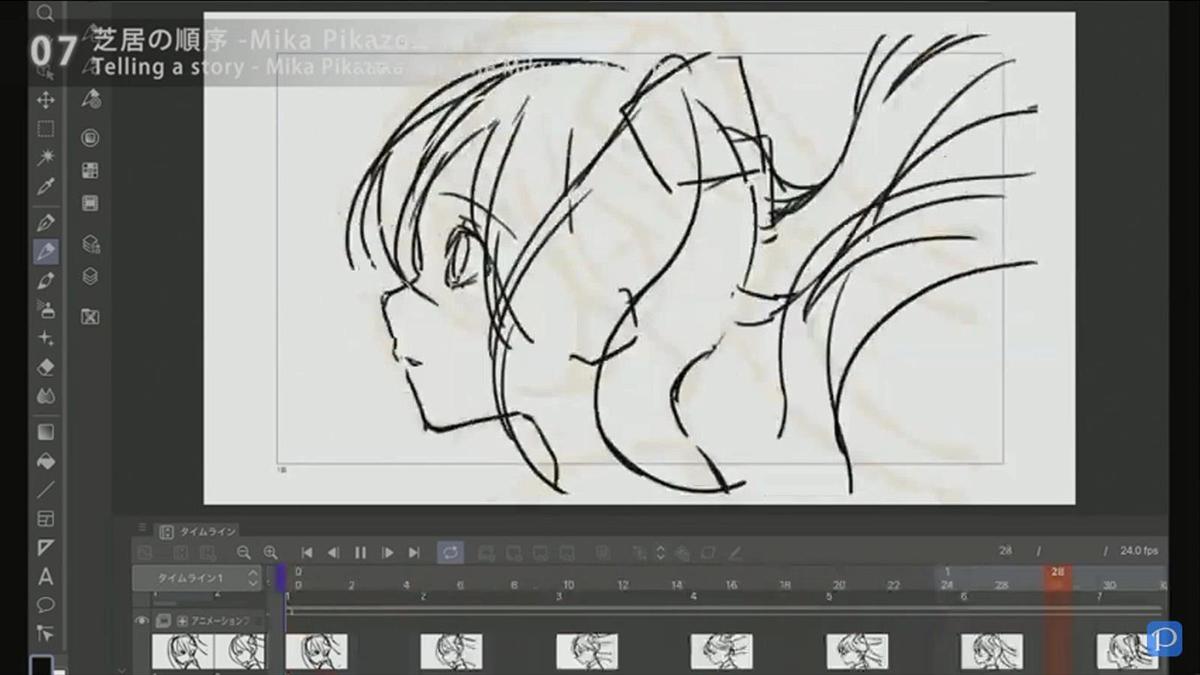Screen dimensions: 1200x675
Task: Select the Ruler triangle tool
Action: tap(45, 547)
